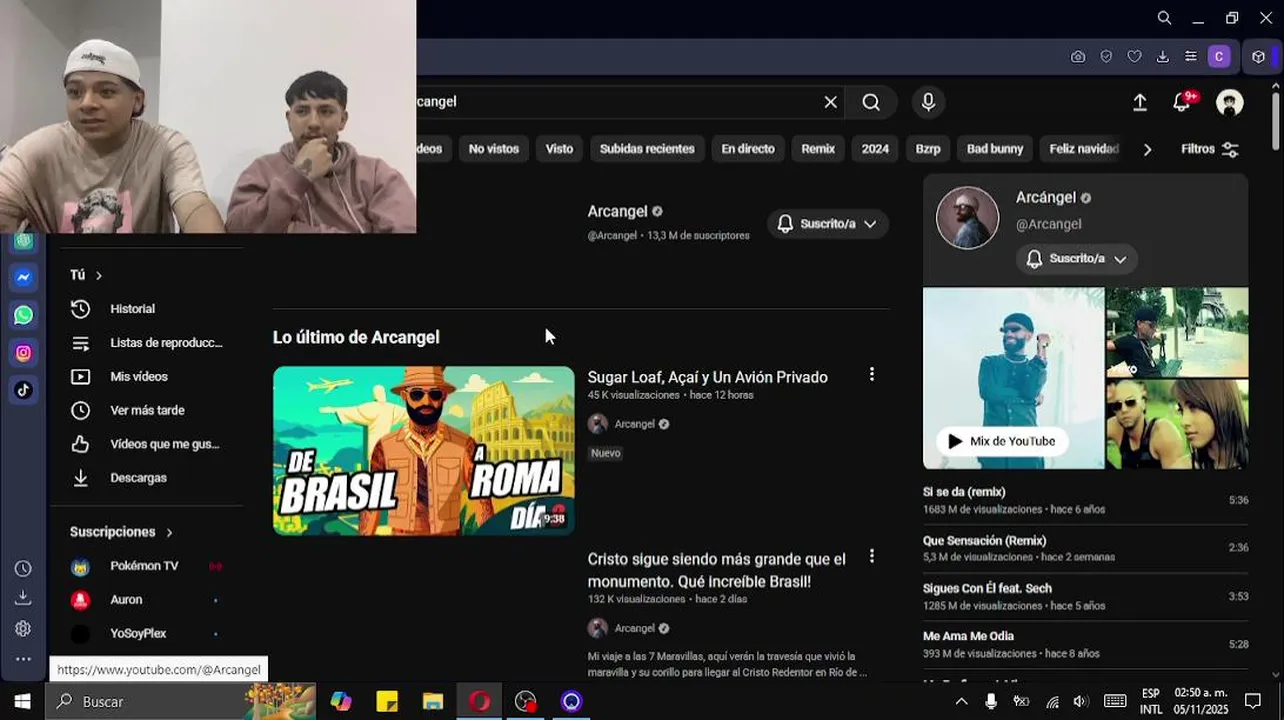Open the shield privacy protection icon
Viewport: 1284px width, 720px height.
(1106, 57)
